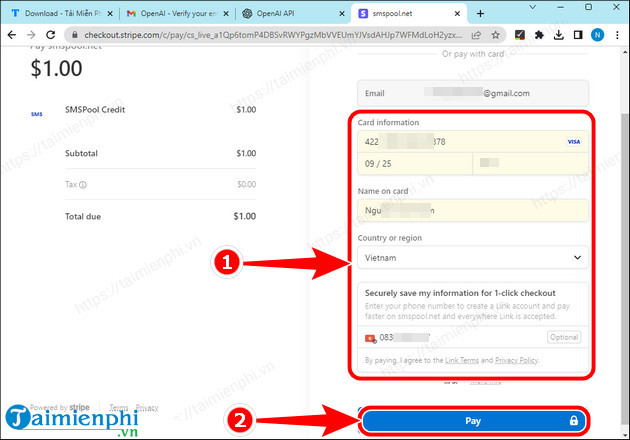Screen dimensions: 630x440
Task: Click the bookmark star icon
Action: pos(497,34)
